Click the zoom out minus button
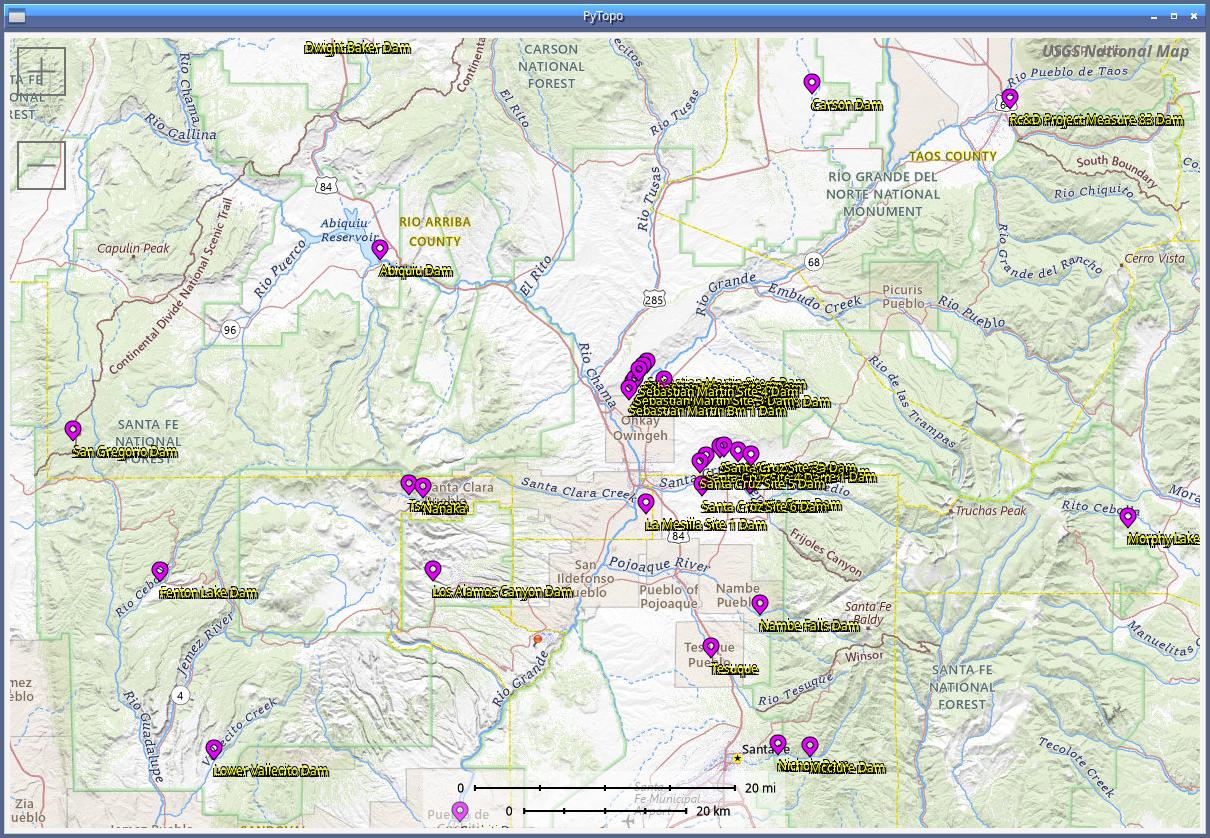Screen dimensions: 1210x838 [x=41, y=165]
